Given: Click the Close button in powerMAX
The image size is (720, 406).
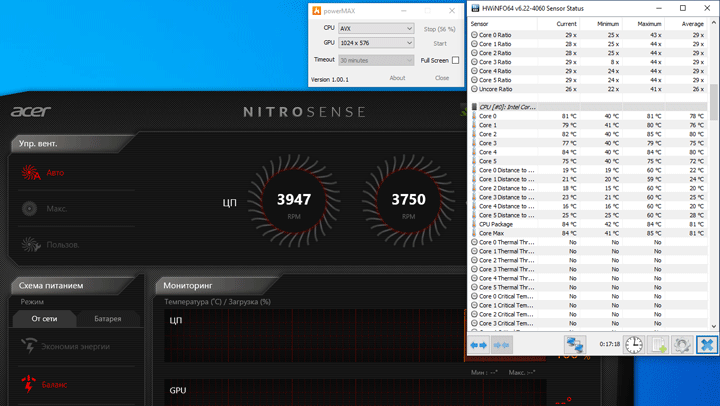Looking at the screenshot, I should (x=442, y=78).
